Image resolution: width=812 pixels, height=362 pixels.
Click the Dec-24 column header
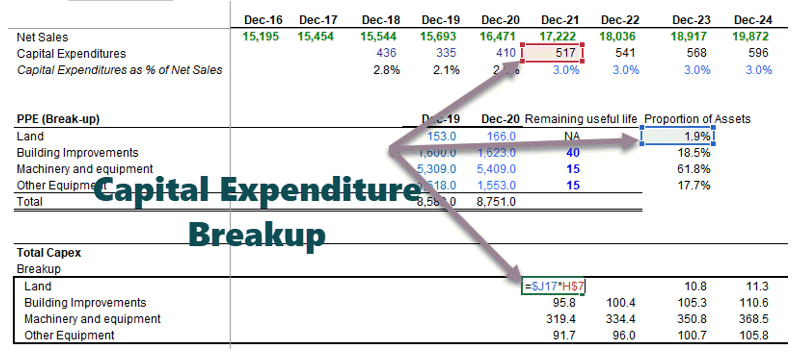click(753, 20)
